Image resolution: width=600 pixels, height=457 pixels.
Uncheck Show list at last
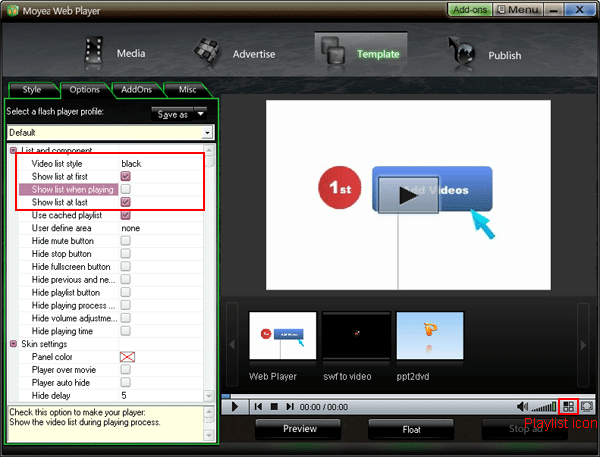tap(126, 202)
